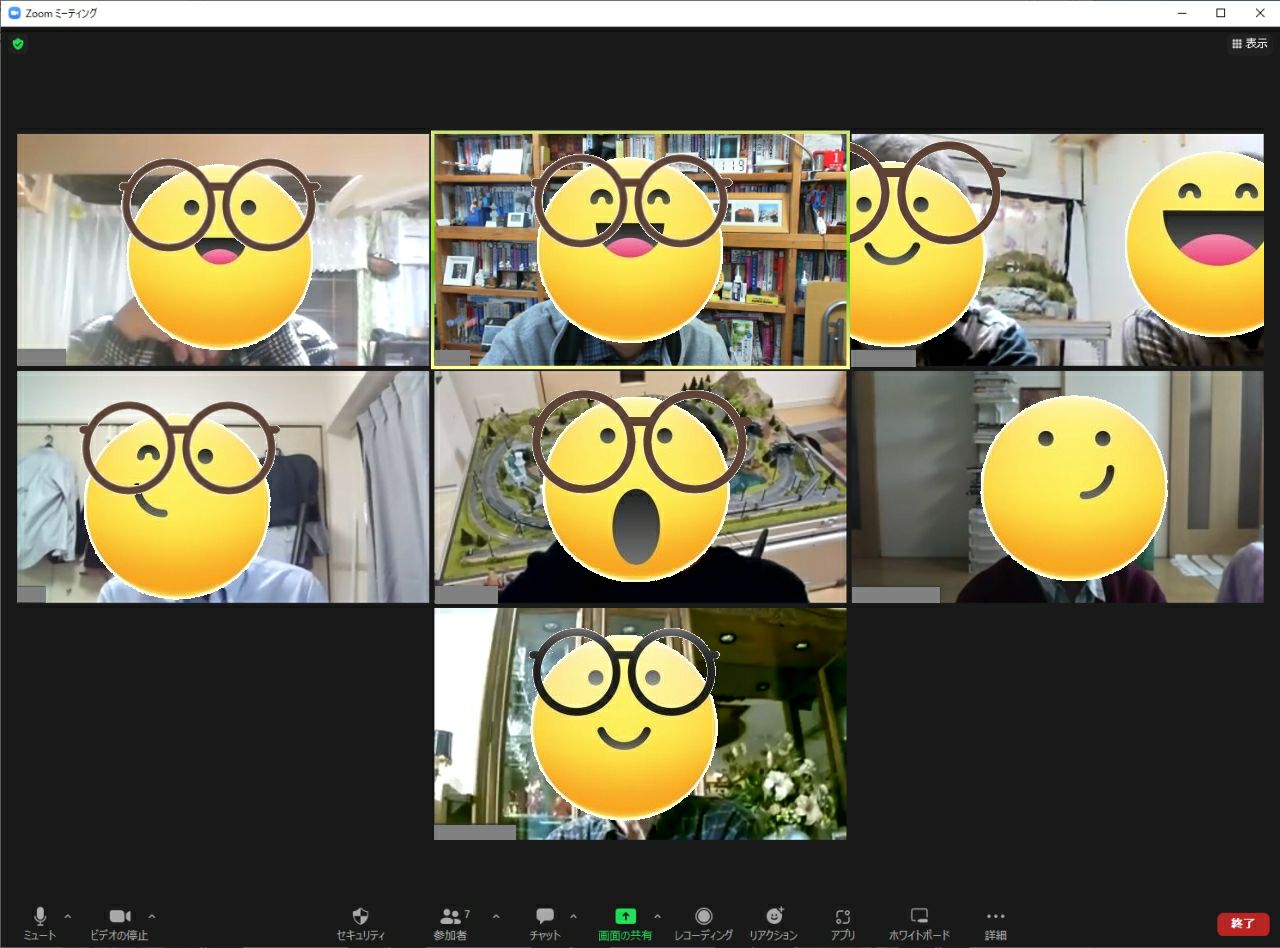Expand arrow next to チャット

point(573,916)
